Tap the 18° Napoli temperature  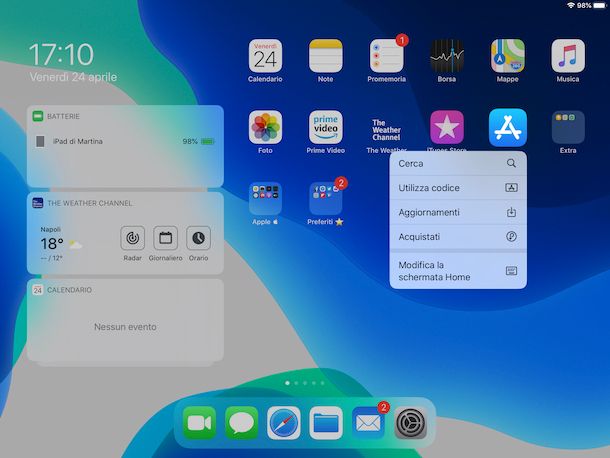click(x=52, y=244)
